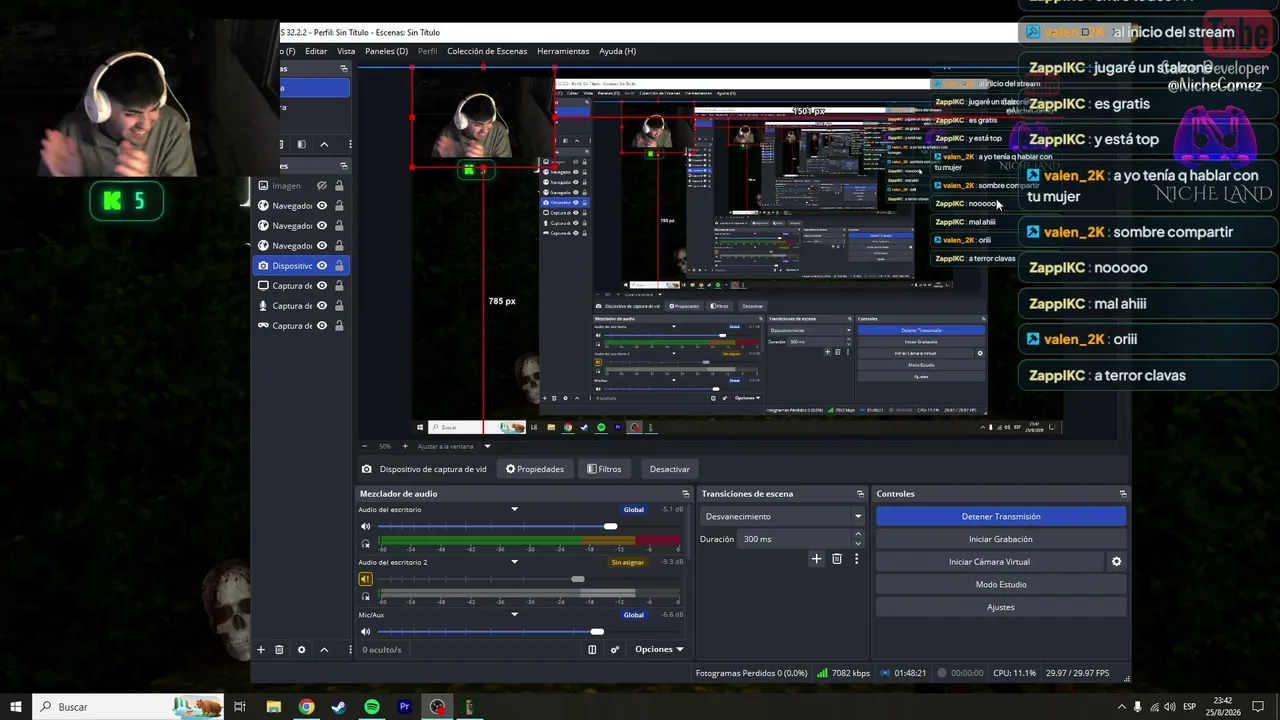Open the Ayuda (H) menu
The width and height of the screenshot is (1280, 720).
(x=617, y=51)
